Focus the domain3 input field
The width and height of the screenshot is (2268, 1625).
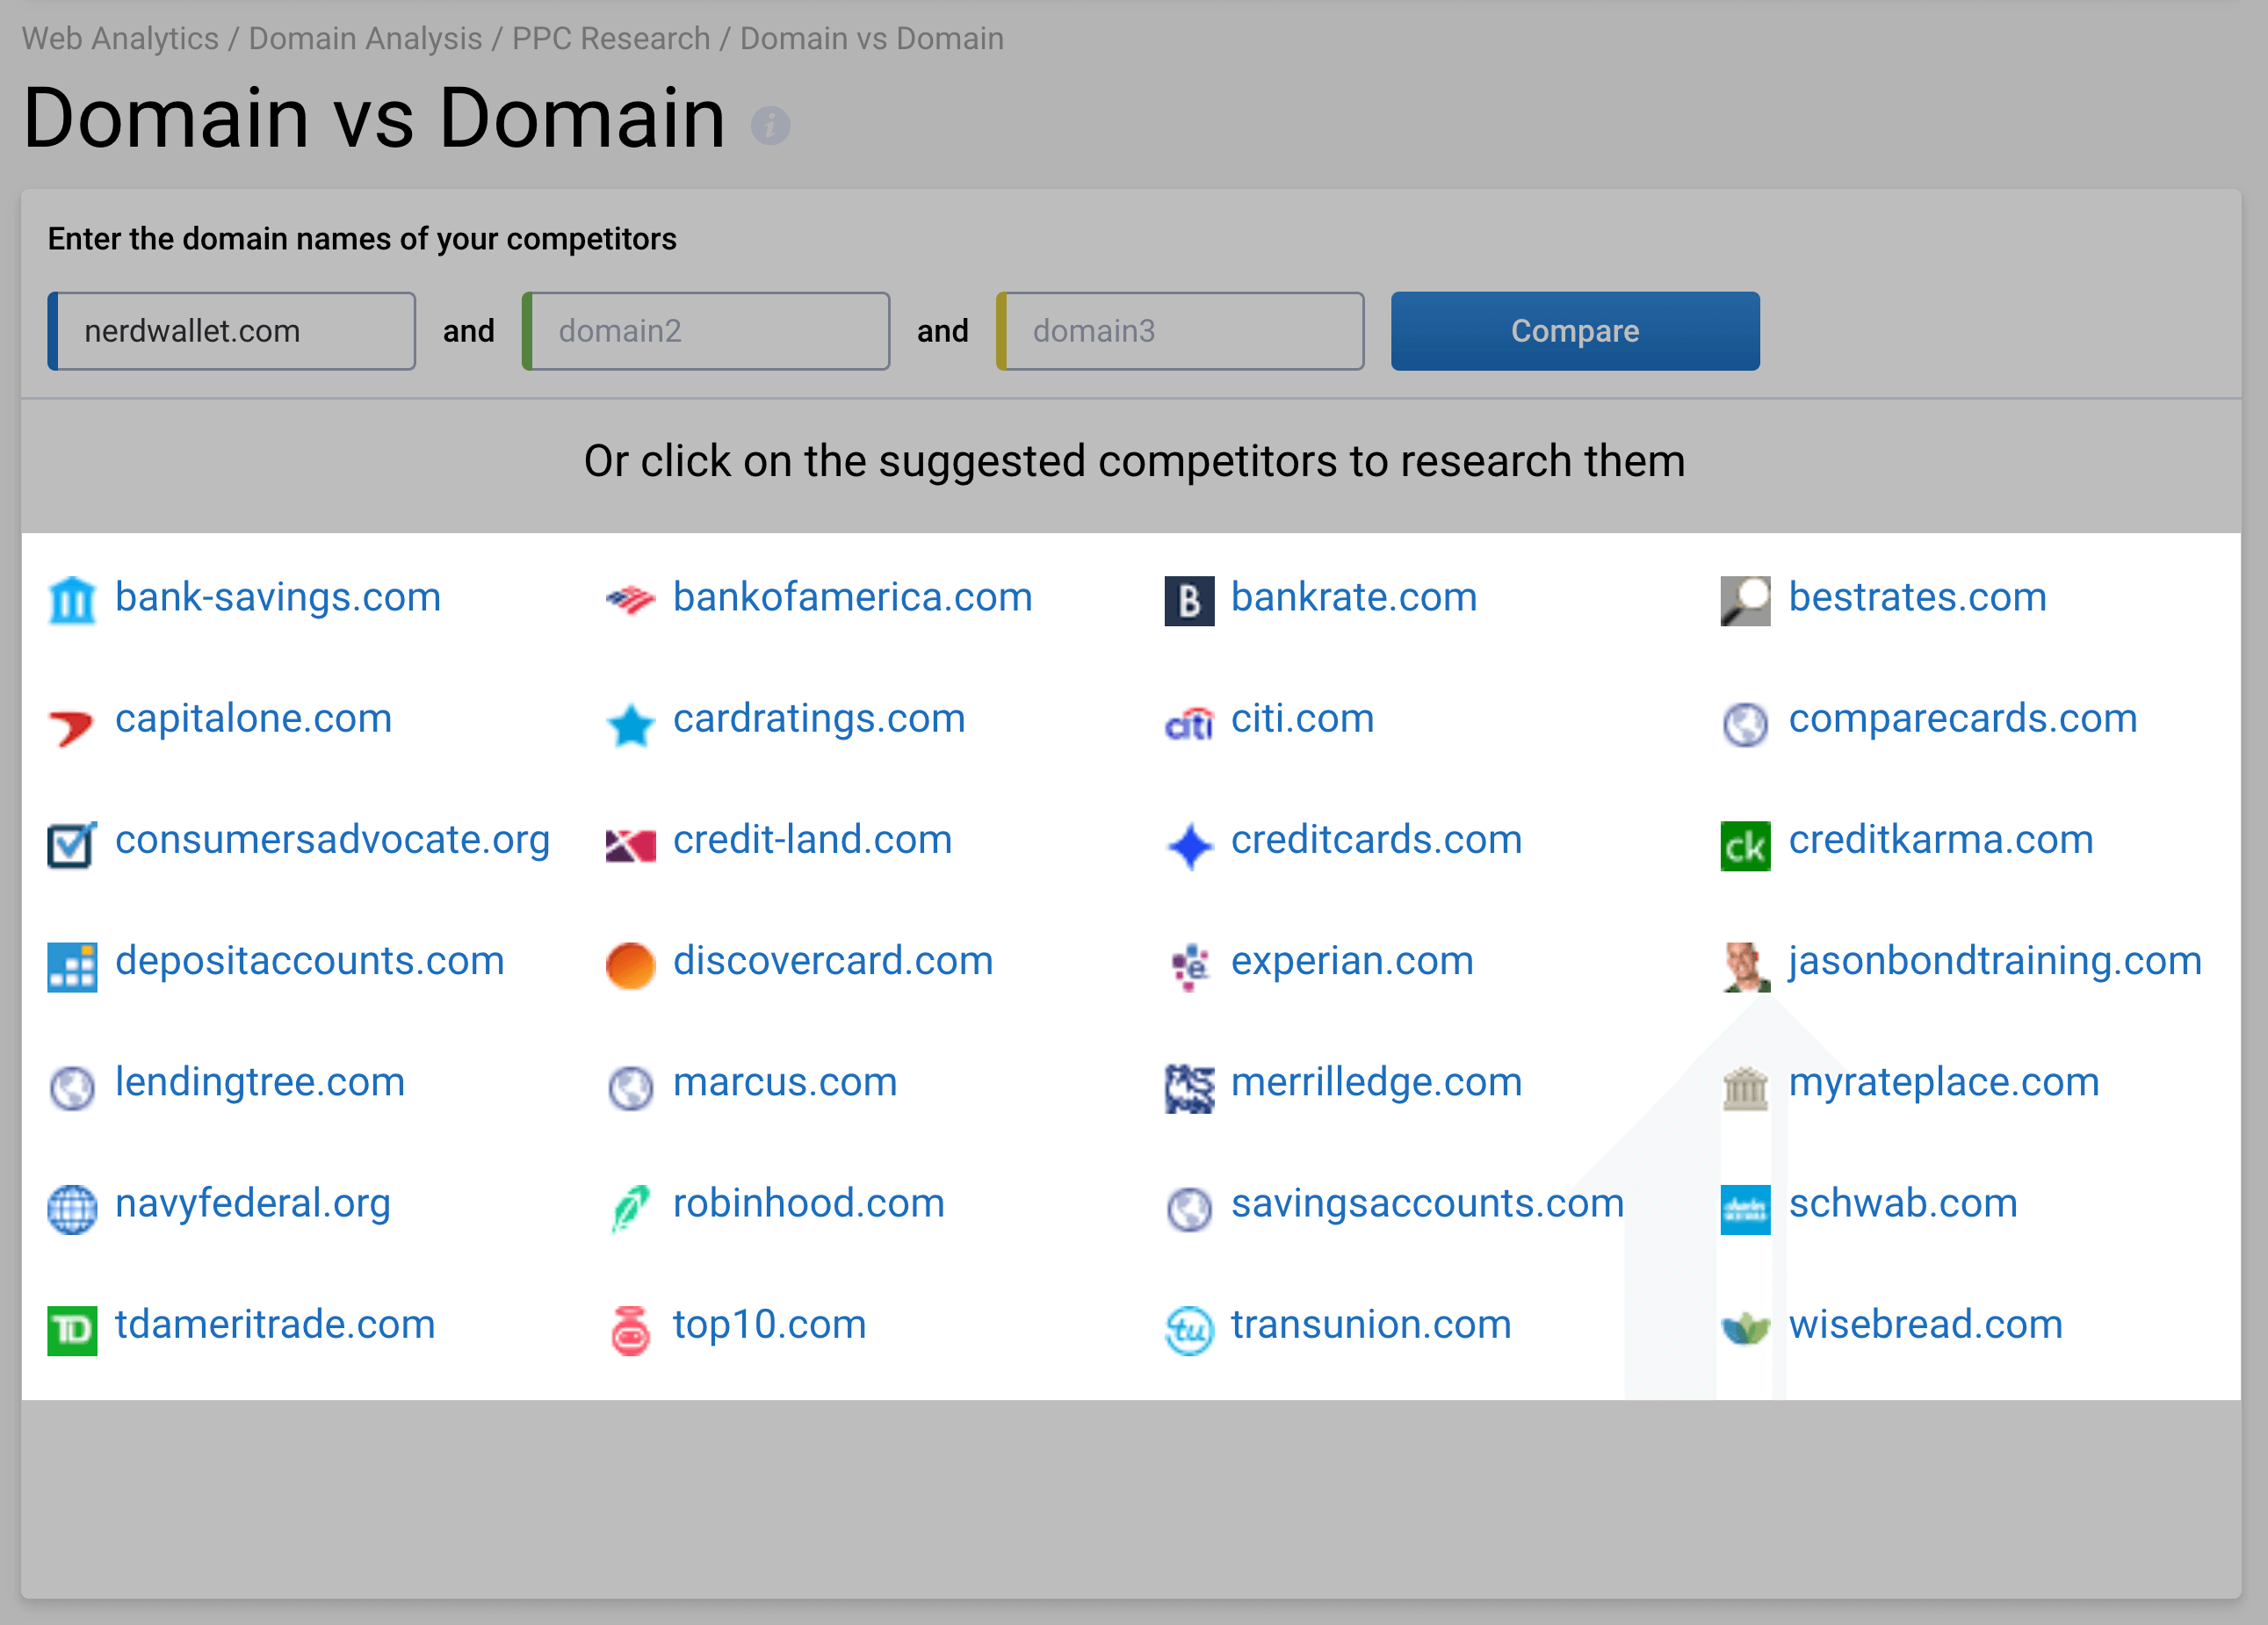click(1179, 331)
